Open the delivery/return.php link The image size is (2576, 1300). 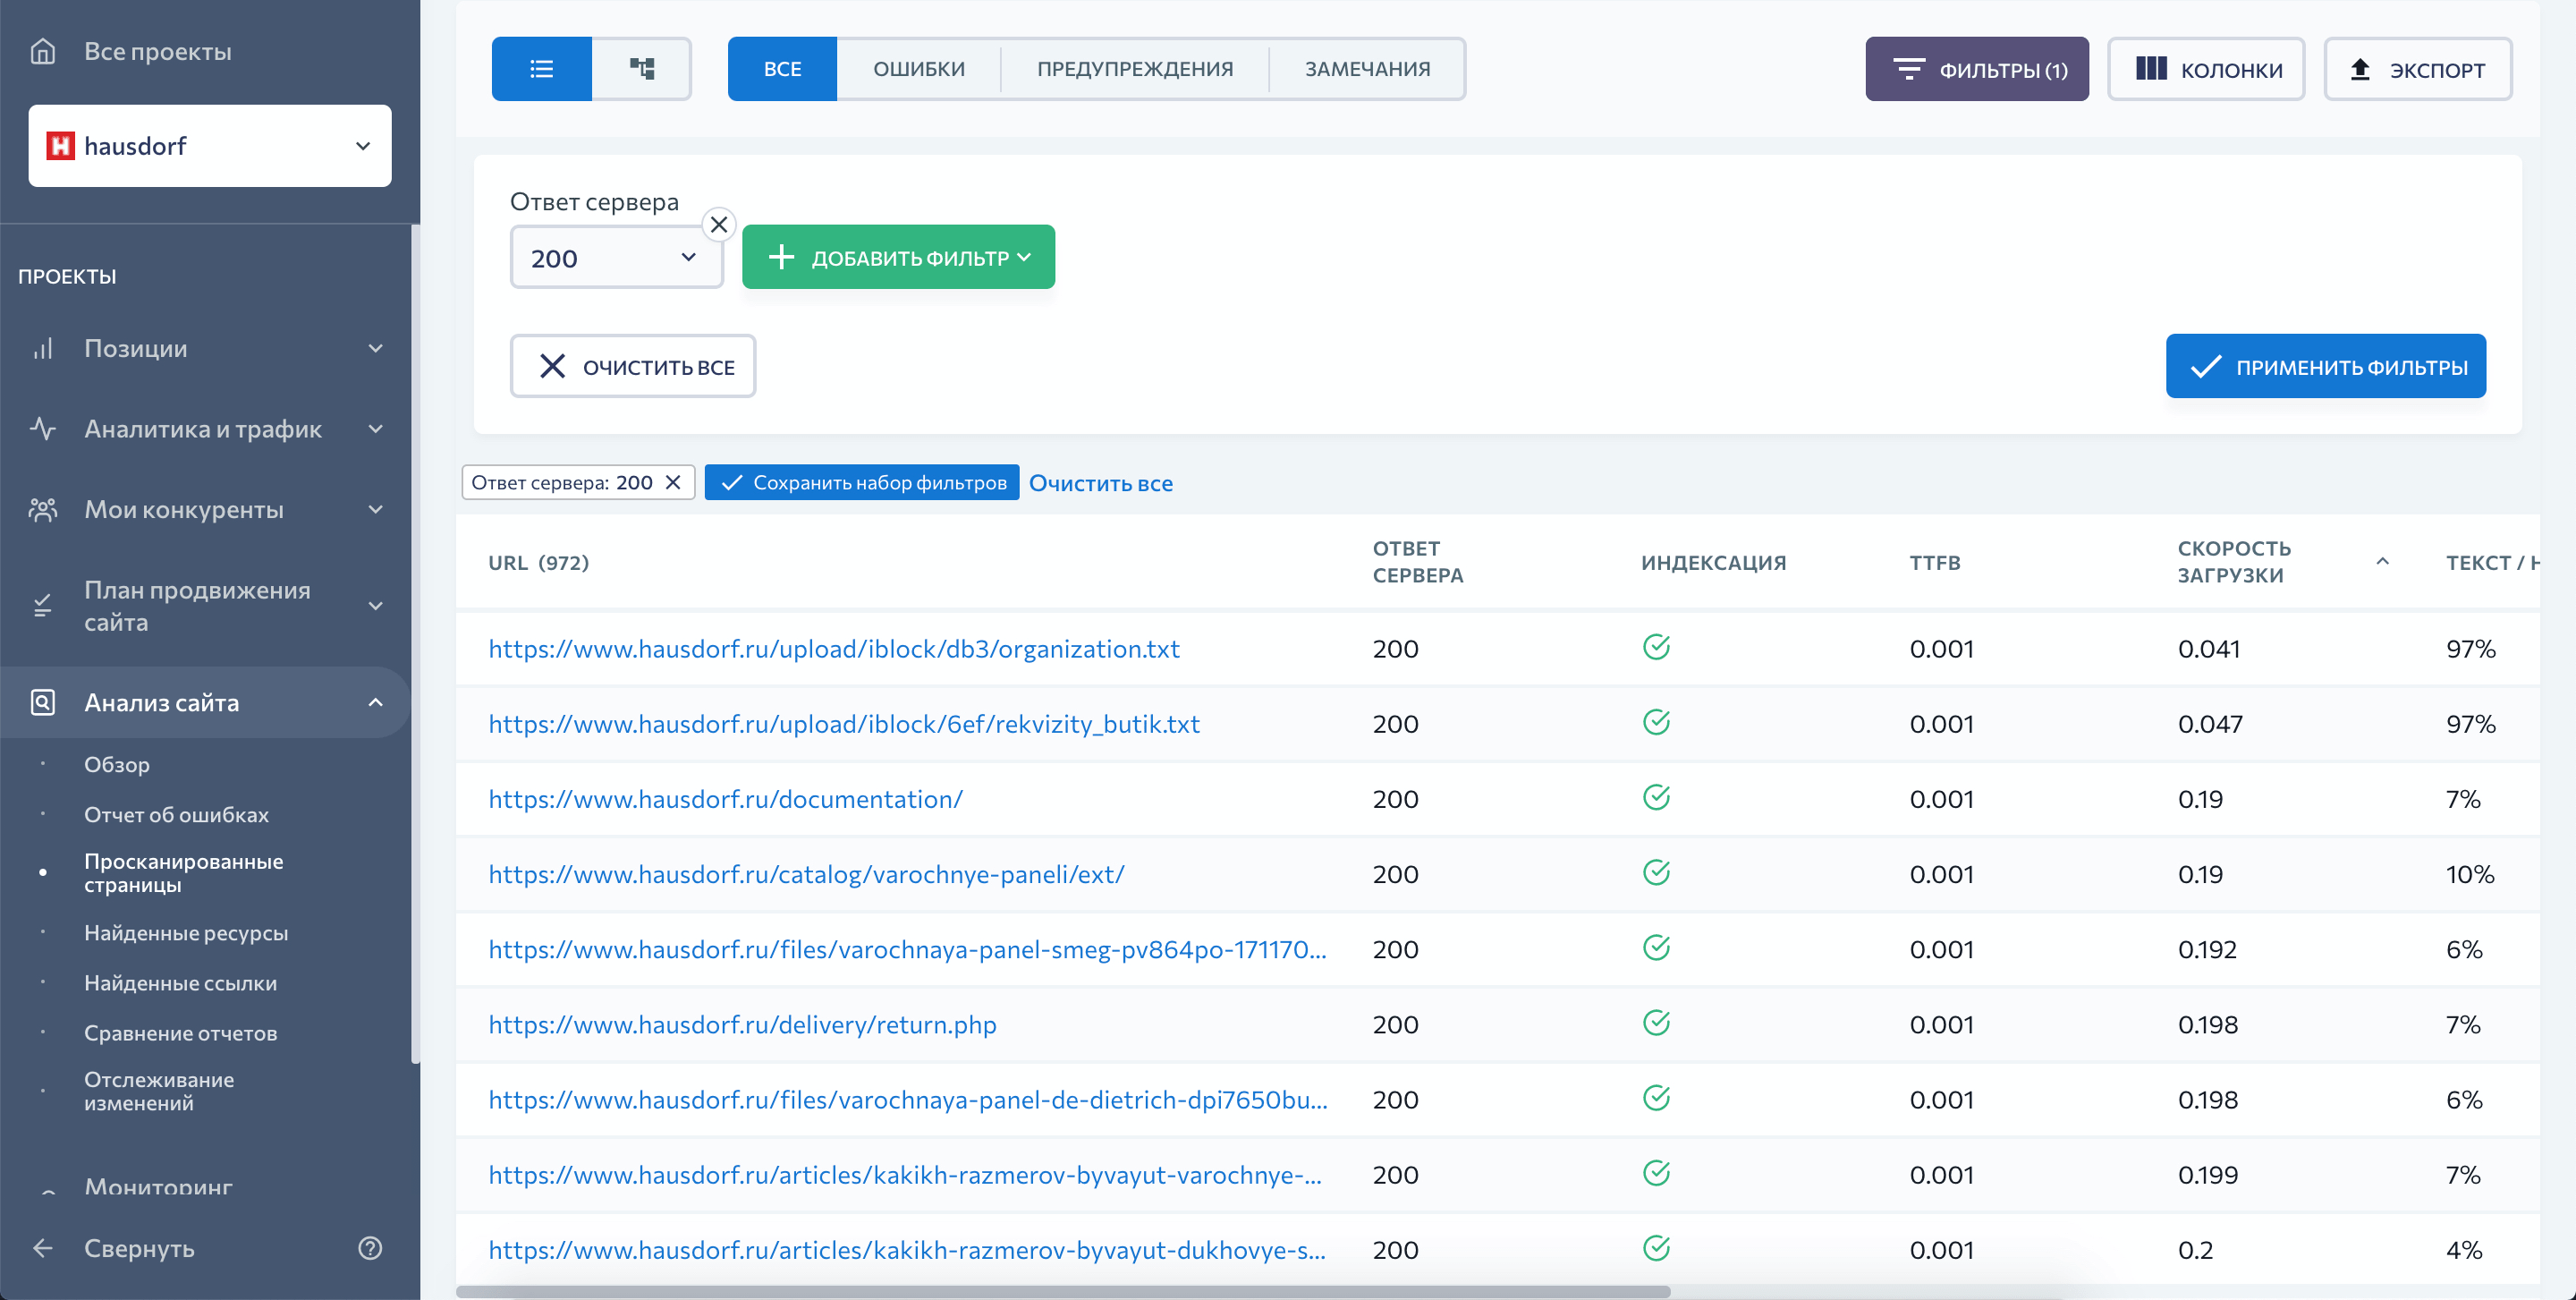click(x=742, y=1025)
